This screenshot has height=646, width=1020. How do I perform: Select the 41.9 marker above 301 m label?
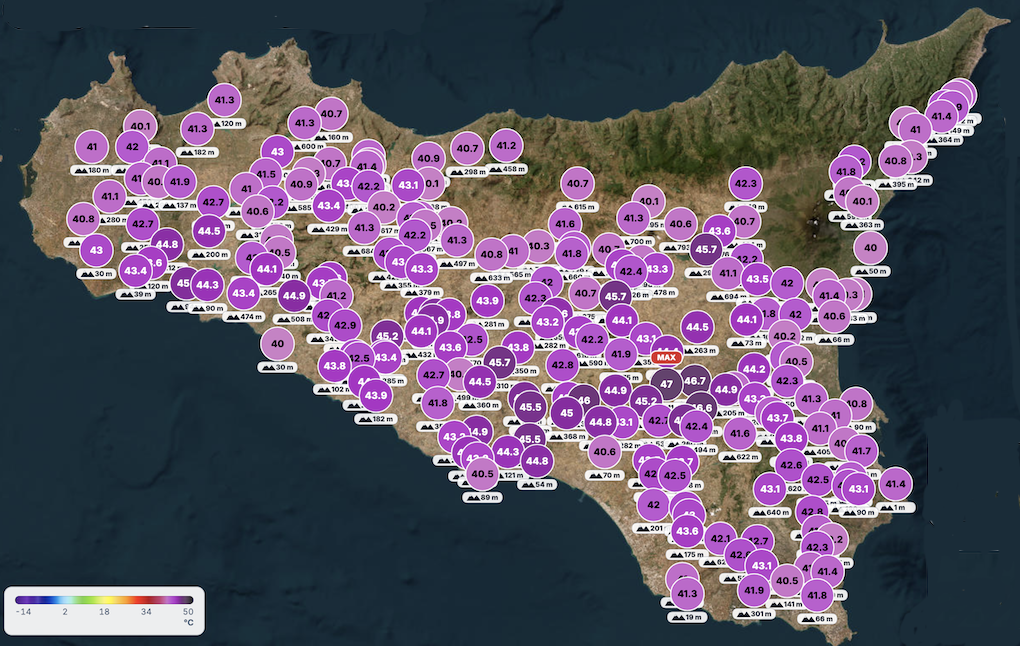[754, 590]
